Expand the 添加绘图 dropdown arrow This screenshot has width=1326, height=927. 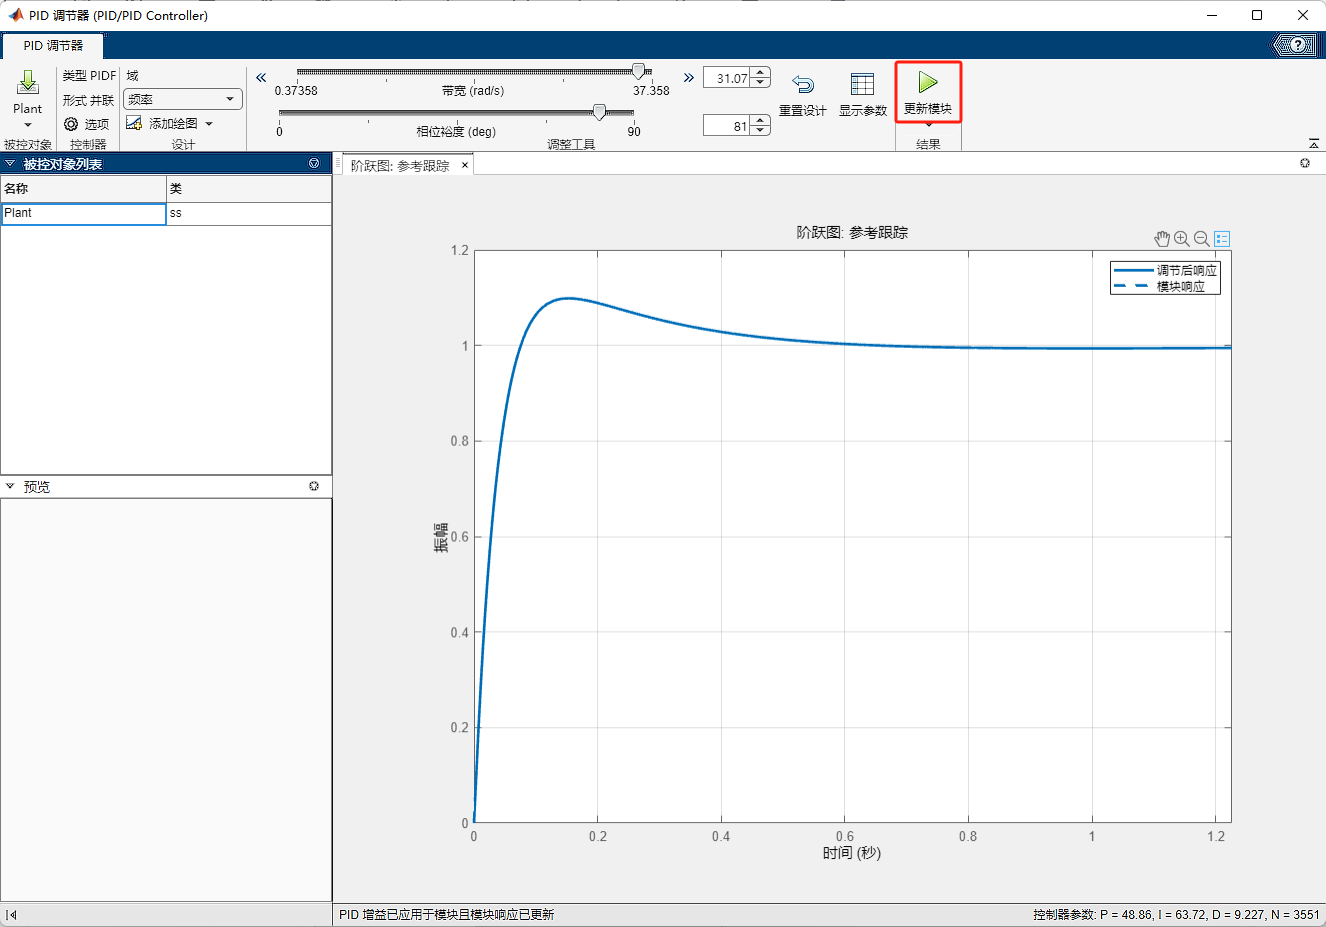[x=209, y=124]
